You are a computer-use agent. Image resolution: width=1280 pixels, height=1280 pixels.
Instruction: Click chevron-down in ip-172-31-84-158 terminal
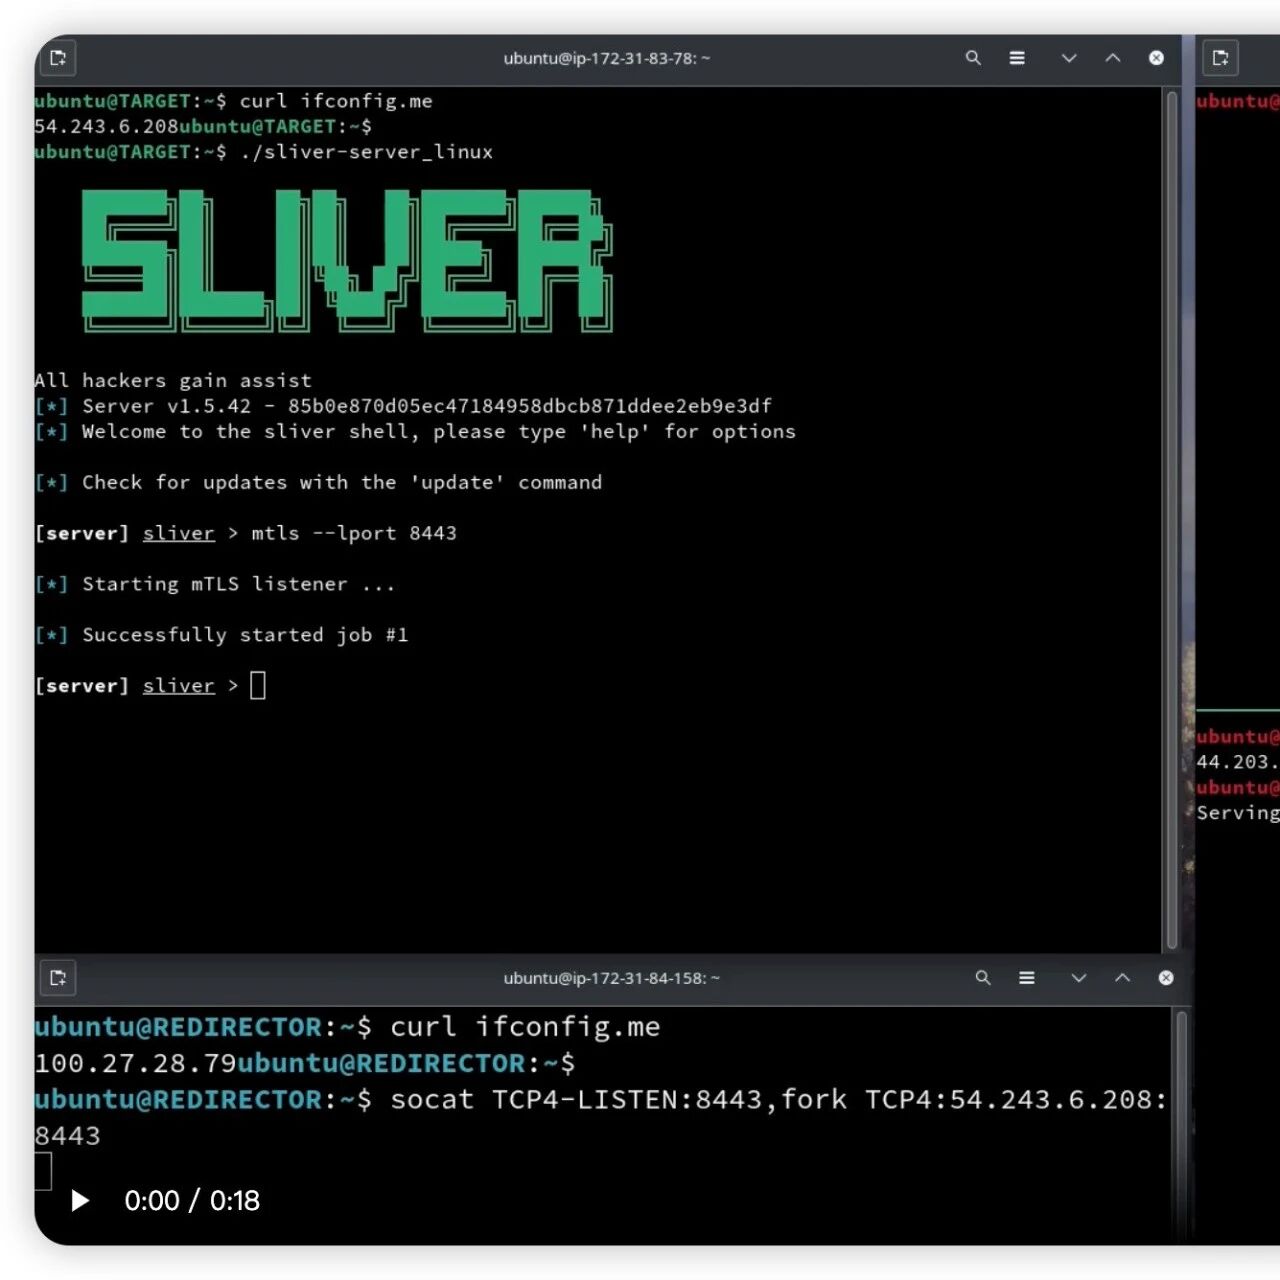[x=1079, y=978]
